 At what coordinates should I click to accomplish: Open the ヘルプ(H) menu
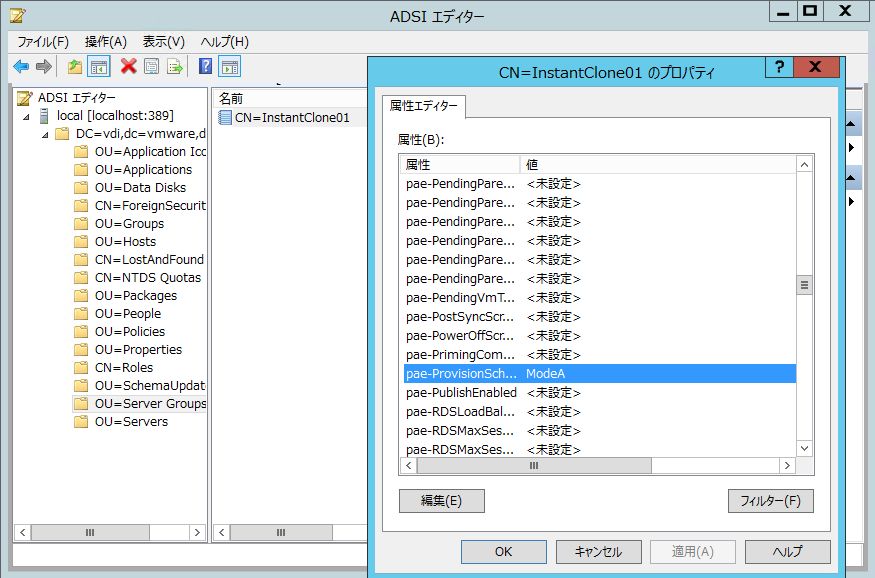click(224, 42)
